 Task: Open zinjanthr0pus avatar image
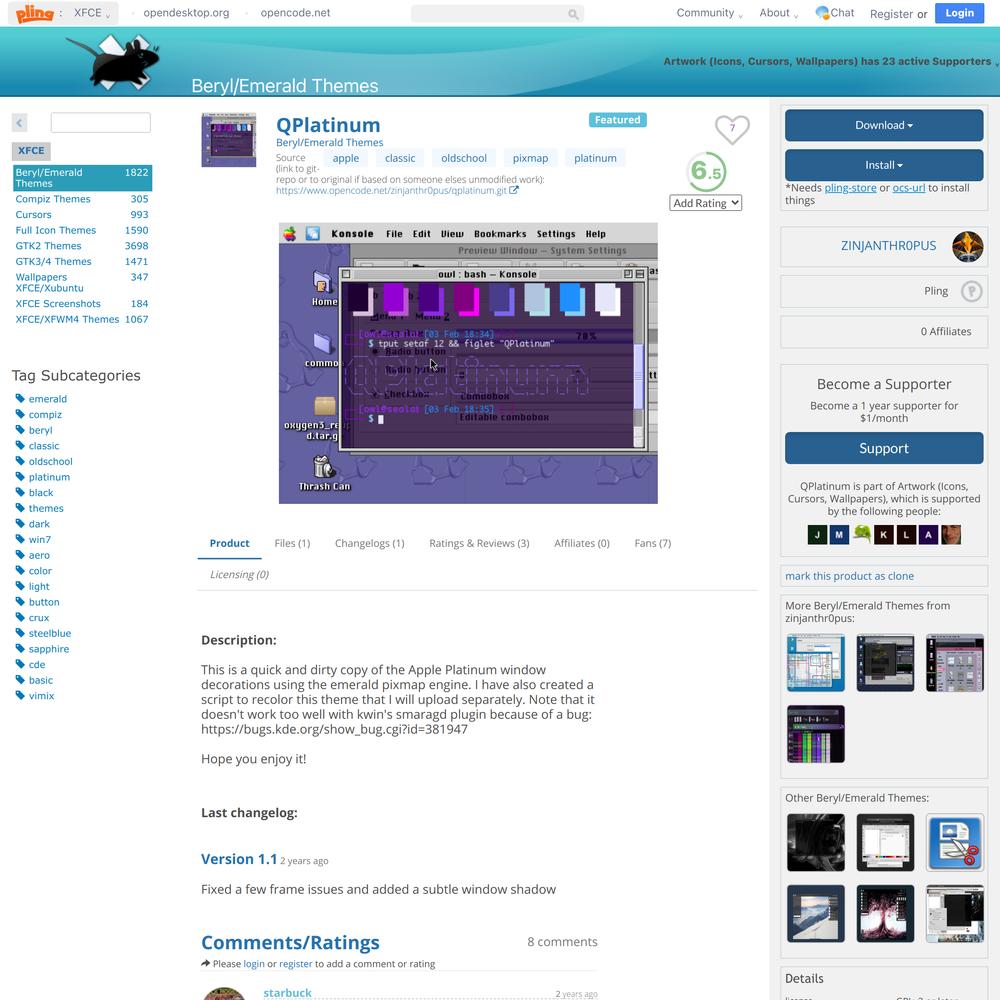967,247
